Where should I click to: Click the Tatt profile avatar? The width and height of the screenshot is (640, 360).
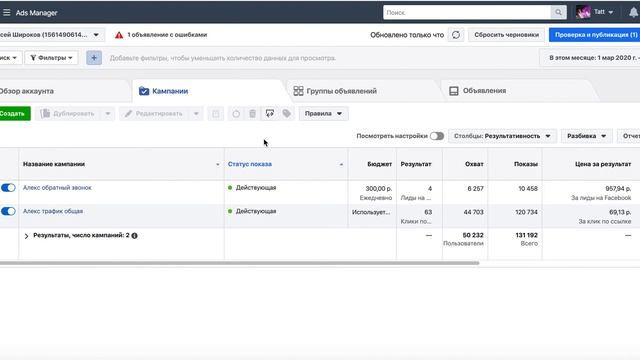(x=583, y=12)
